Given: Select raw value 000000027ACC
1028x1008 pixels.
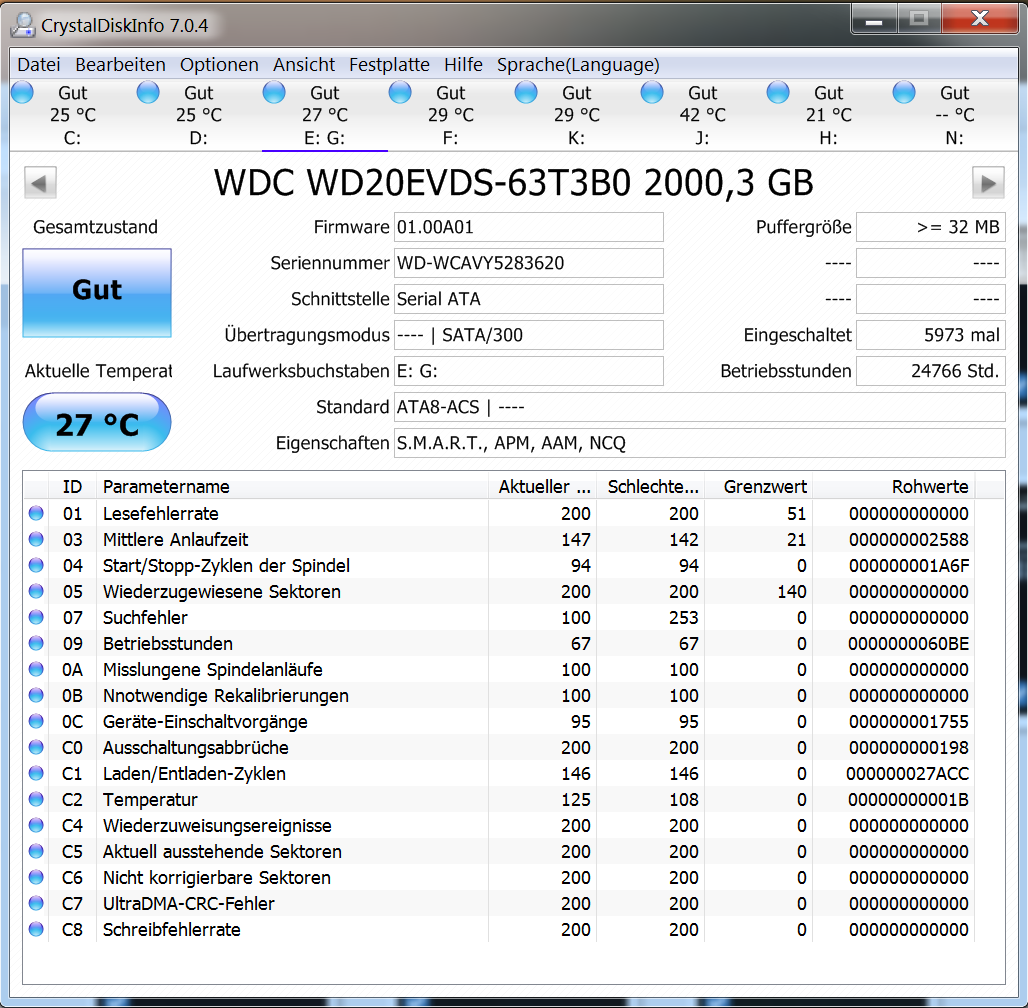Looking at the screenshot, I should 907,774.
